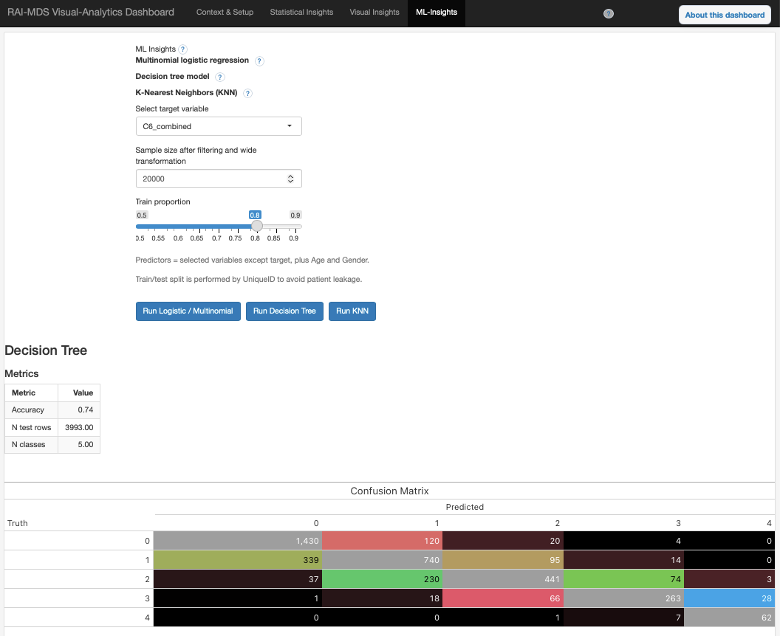Image resolution: width=780 pixels, height=636 pixels.
Task: Click the Predicted header label
Action: [x=465, y=507]
